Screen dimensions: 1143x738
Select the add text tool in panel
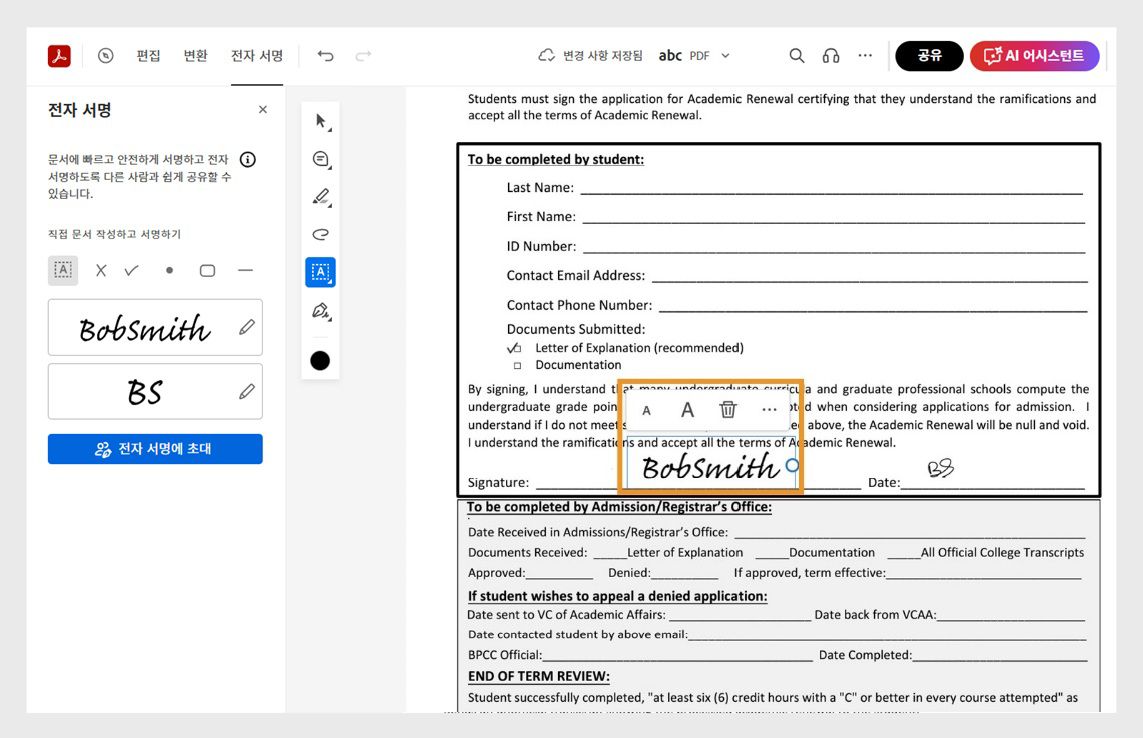coord(63,271)
